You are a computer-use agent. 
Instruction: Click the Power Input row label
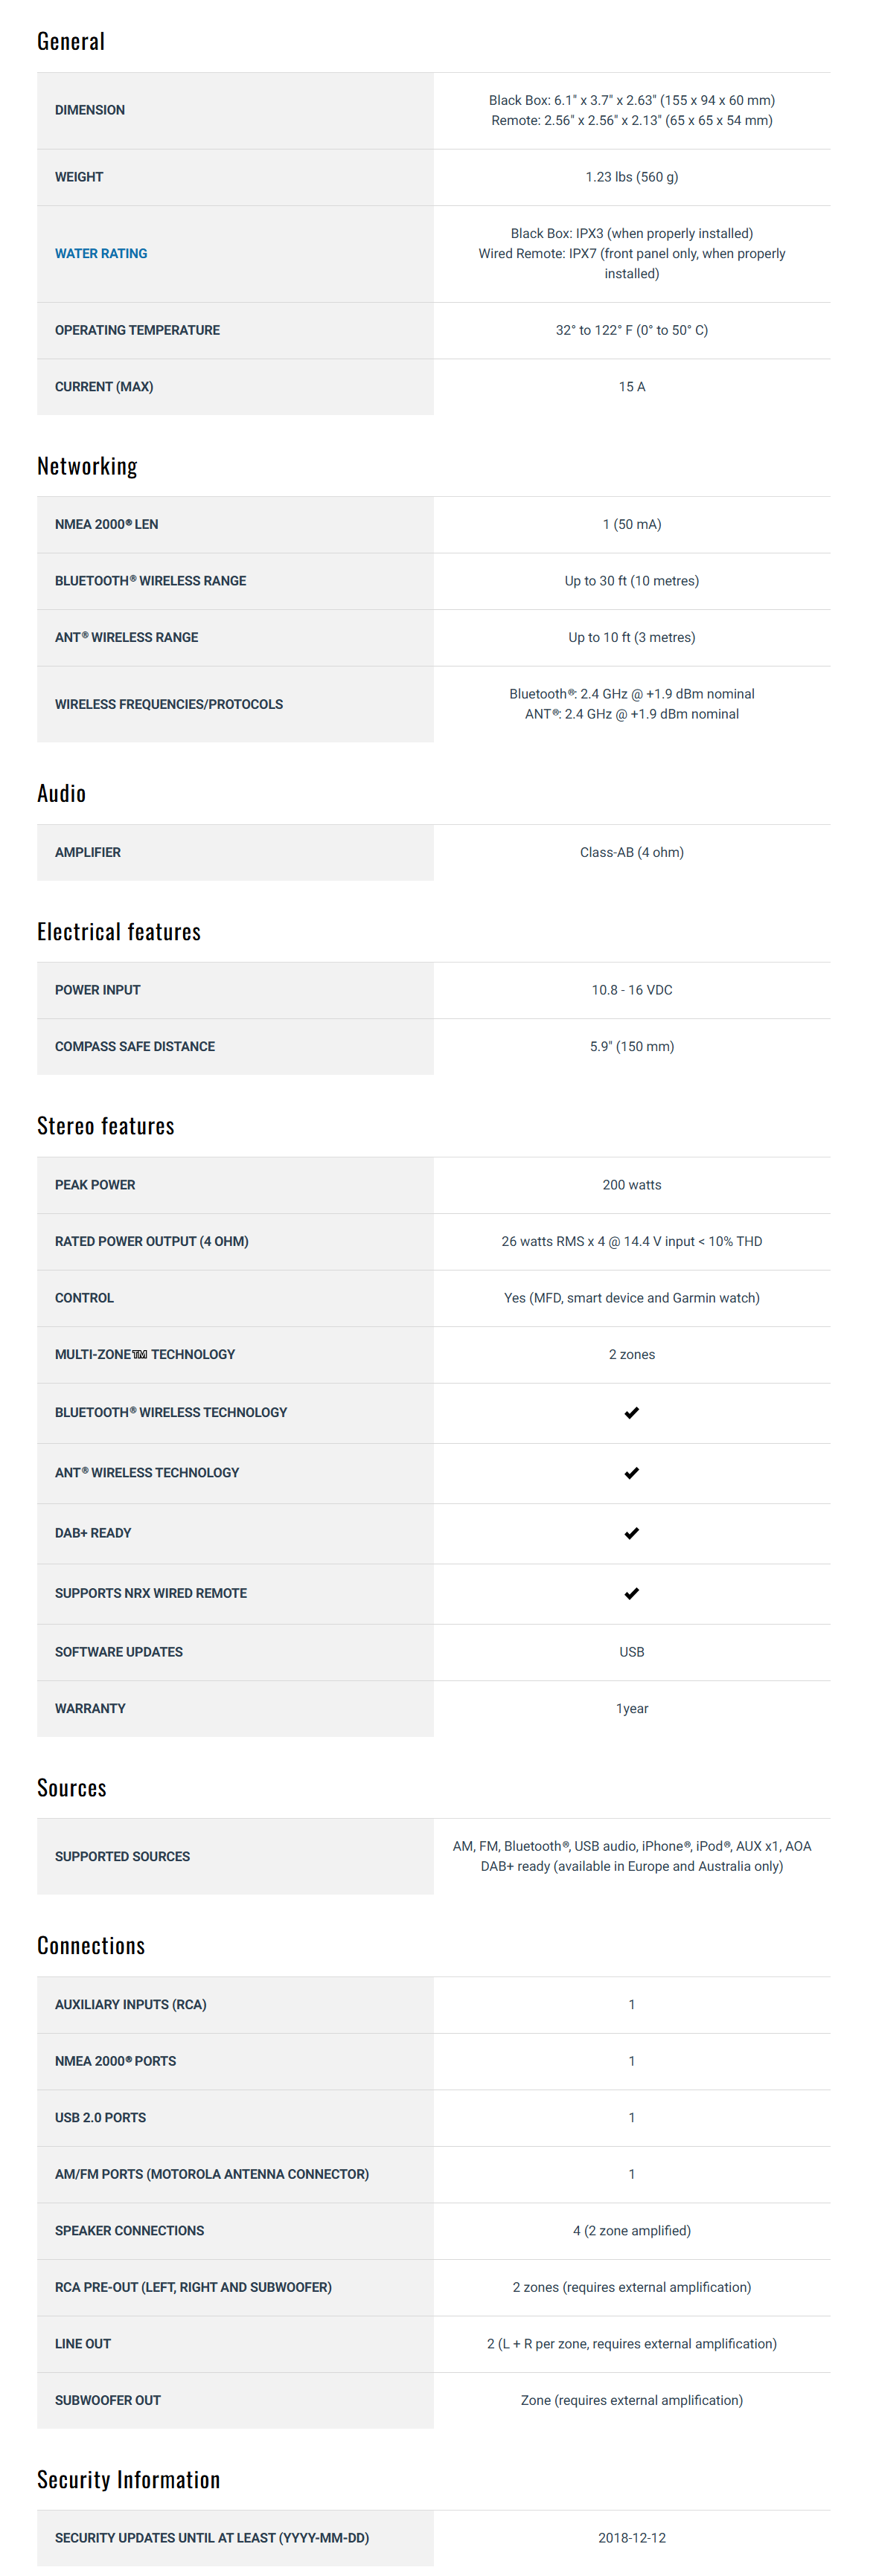[x=98, y=989]
